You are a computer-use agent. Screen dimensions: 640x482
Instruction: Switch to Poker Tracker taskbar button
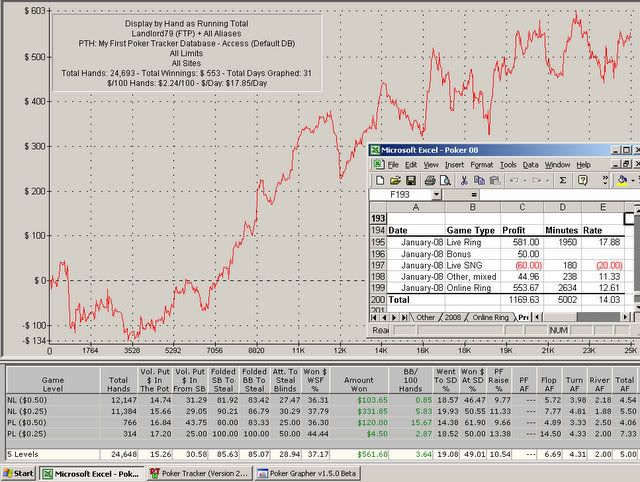pyautogui.click(x=200, y=474)
